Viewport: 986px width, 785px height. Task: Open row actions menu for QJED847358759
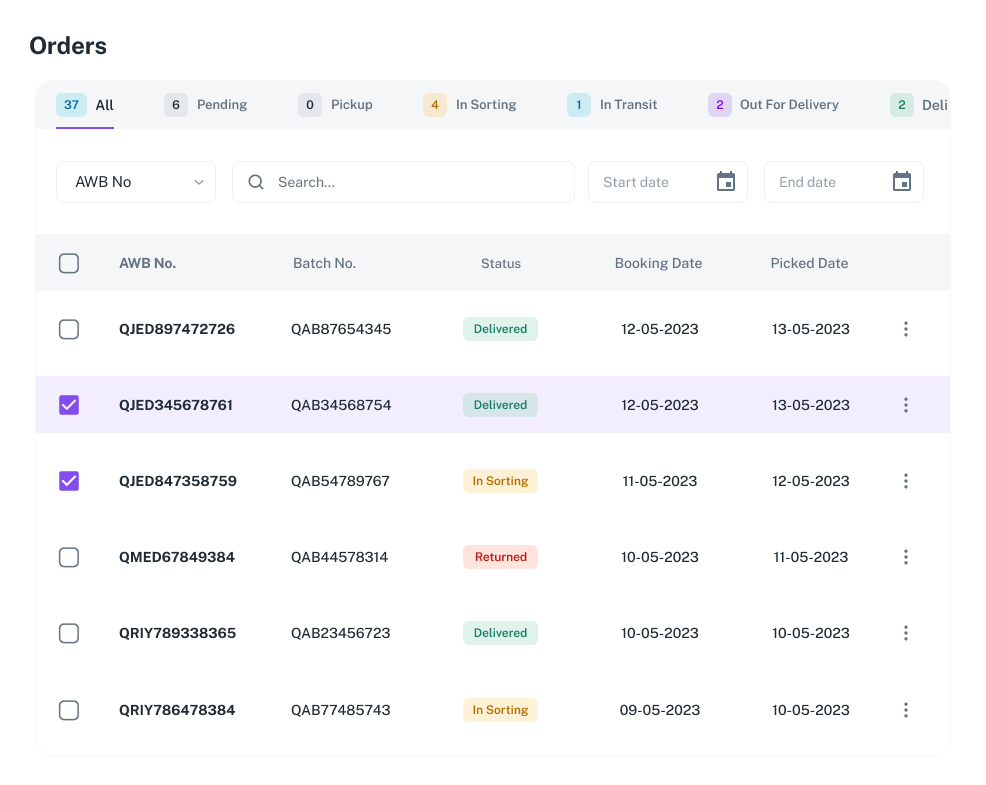905,481
